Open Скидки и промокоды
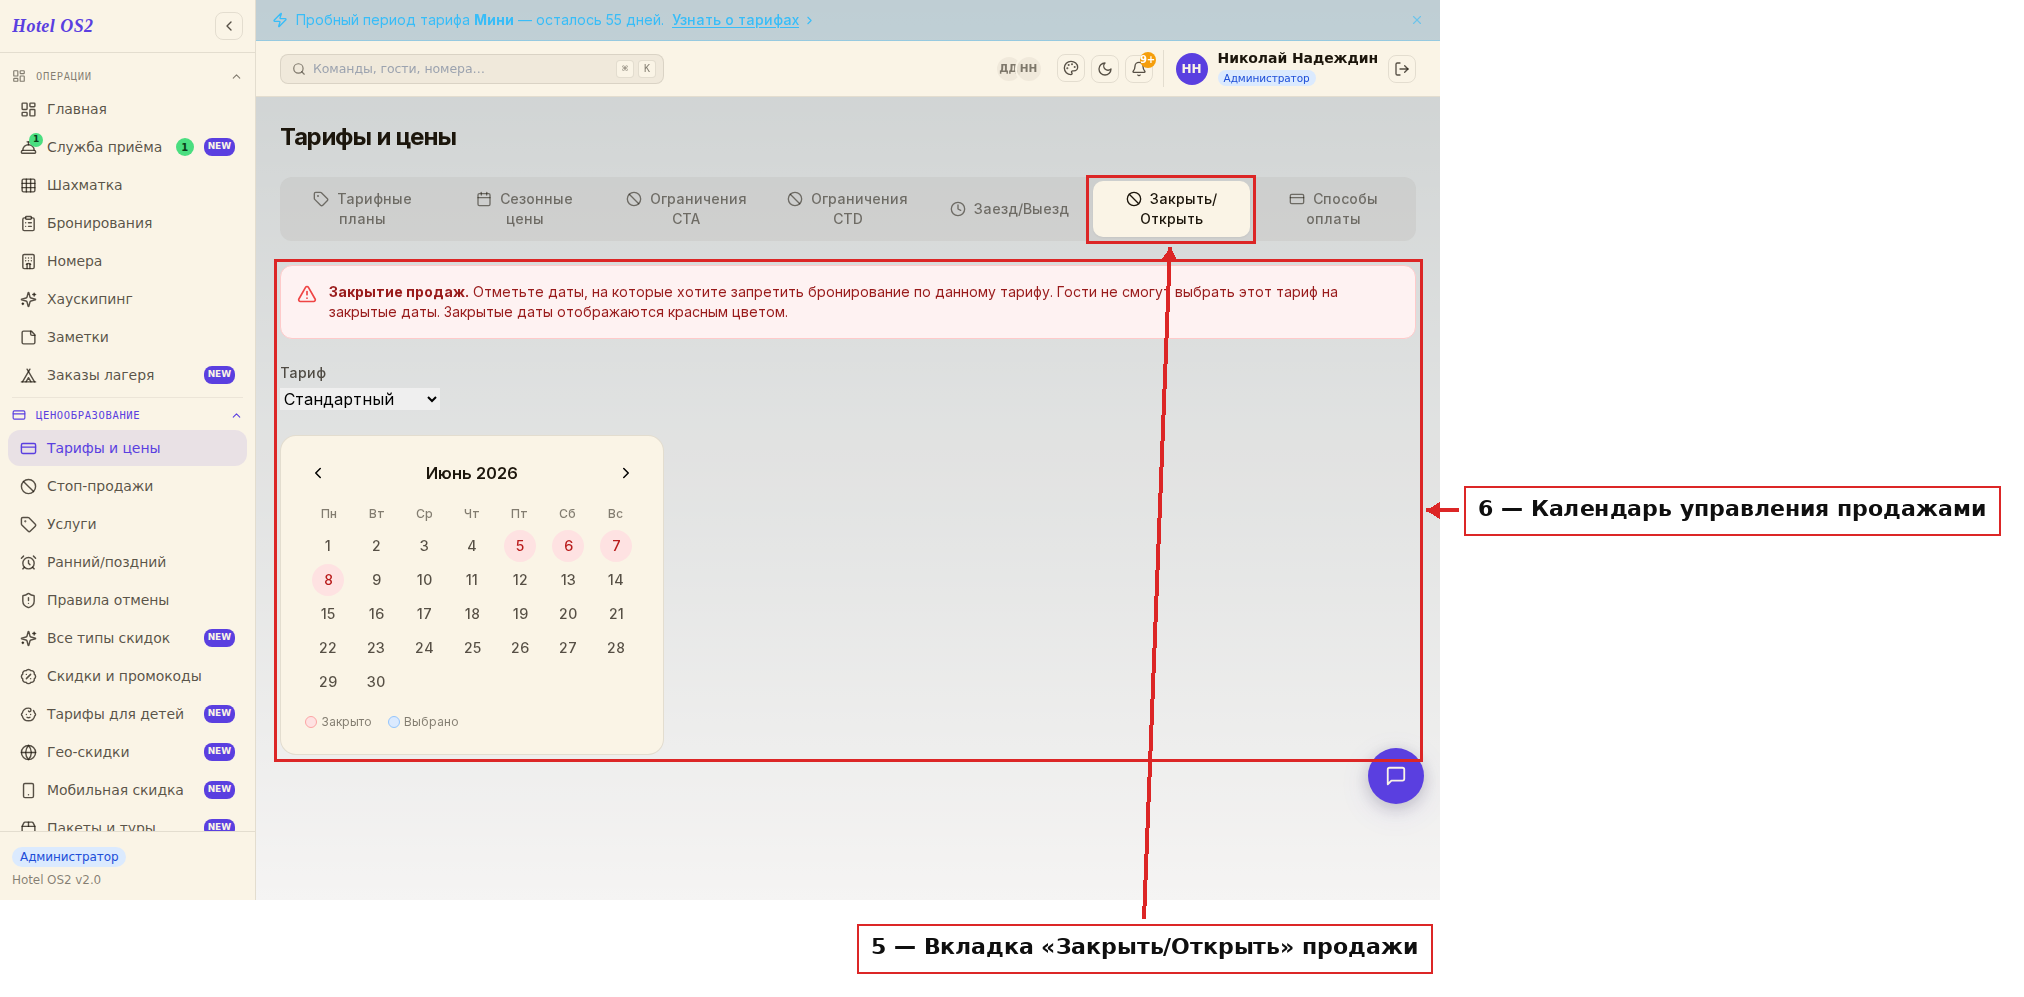2024x997 pixels. [x=127, y=676]
